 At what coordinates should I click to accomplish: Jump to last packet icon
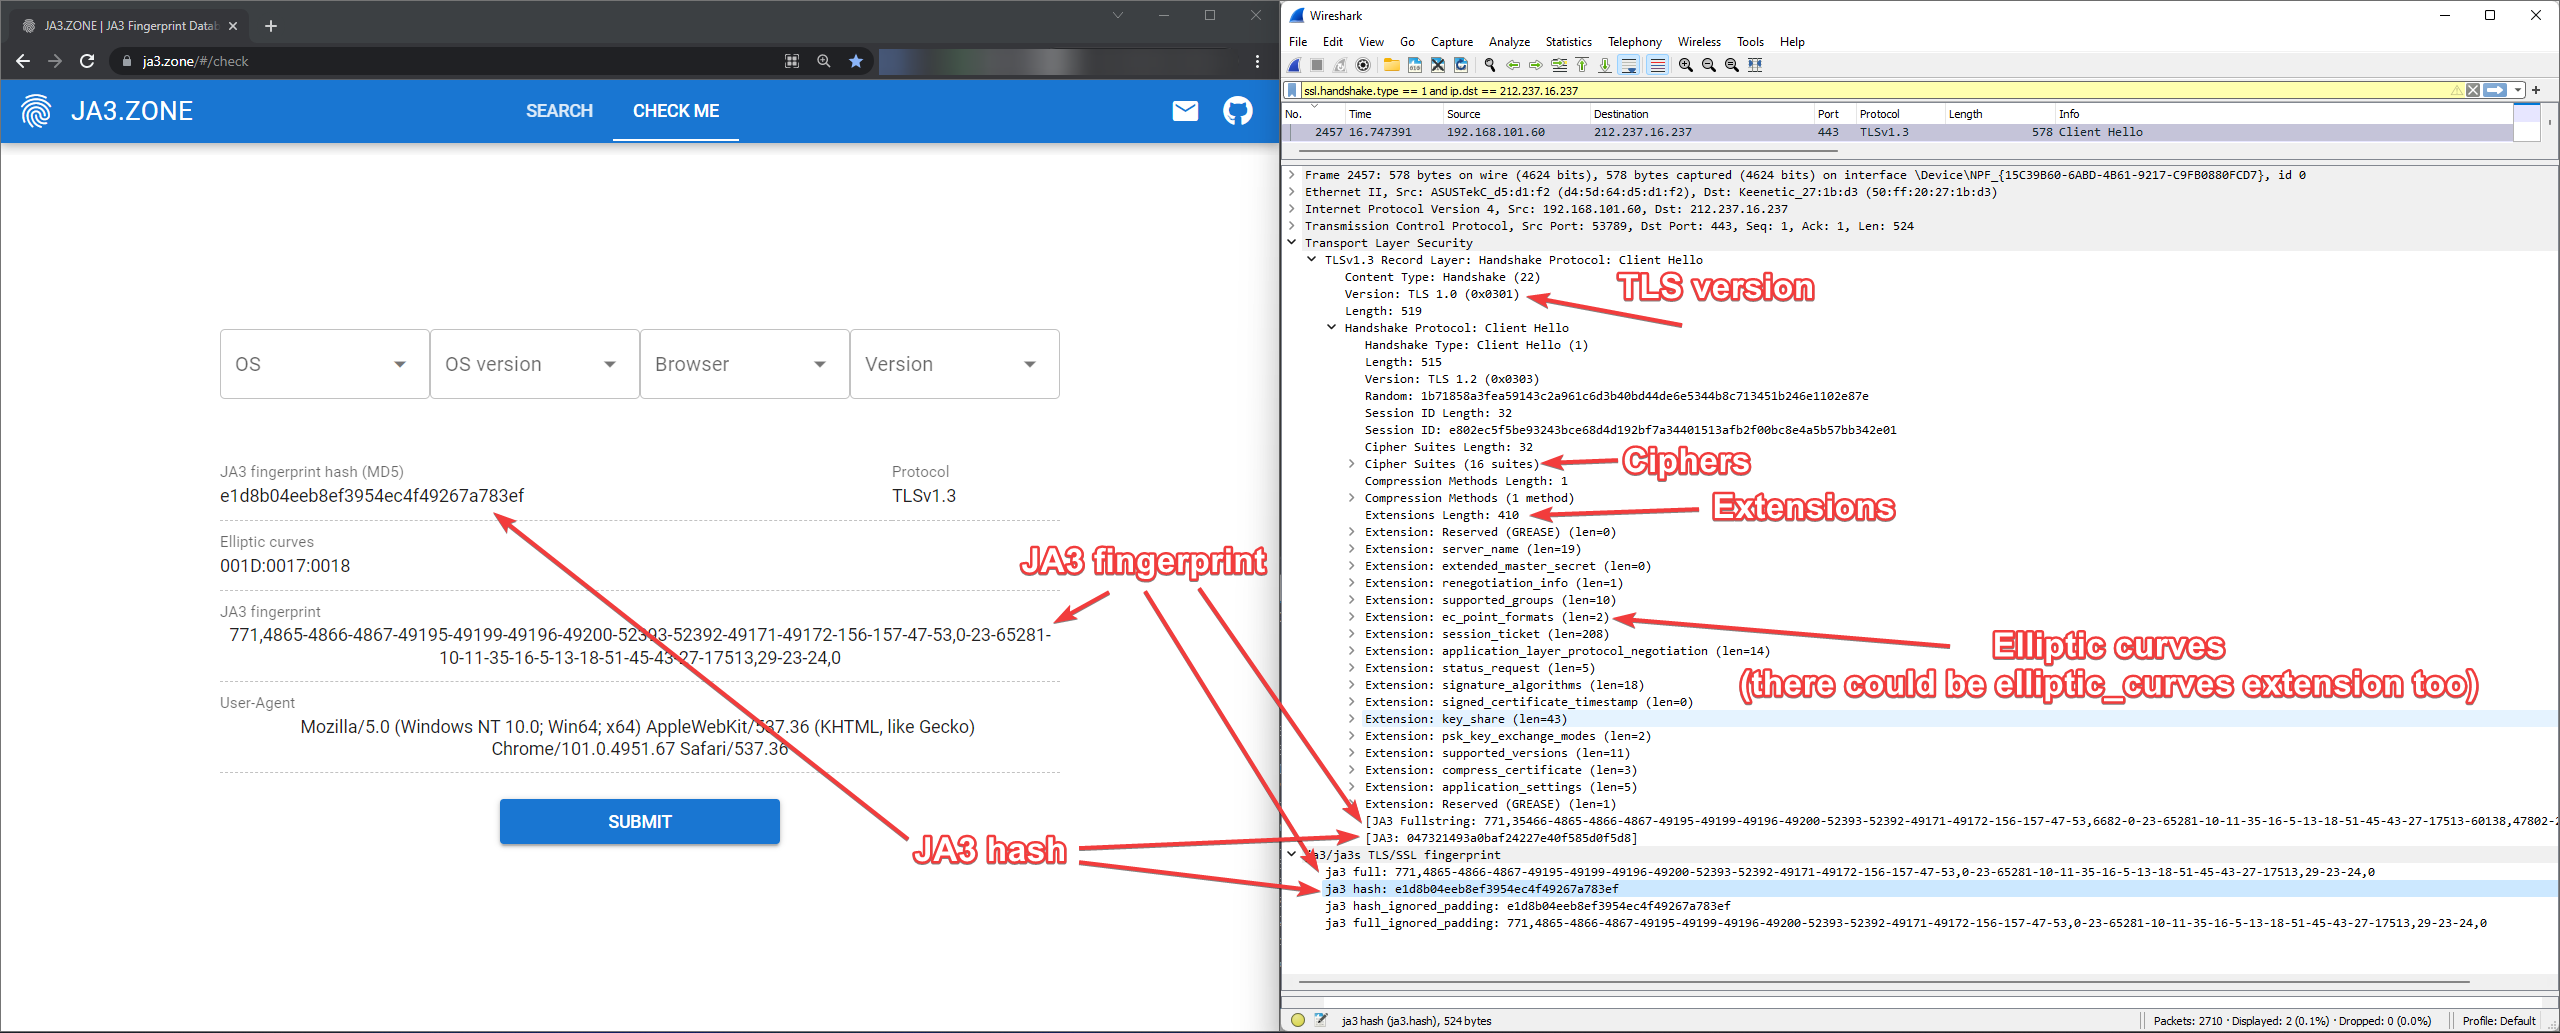pos(1605,65)
